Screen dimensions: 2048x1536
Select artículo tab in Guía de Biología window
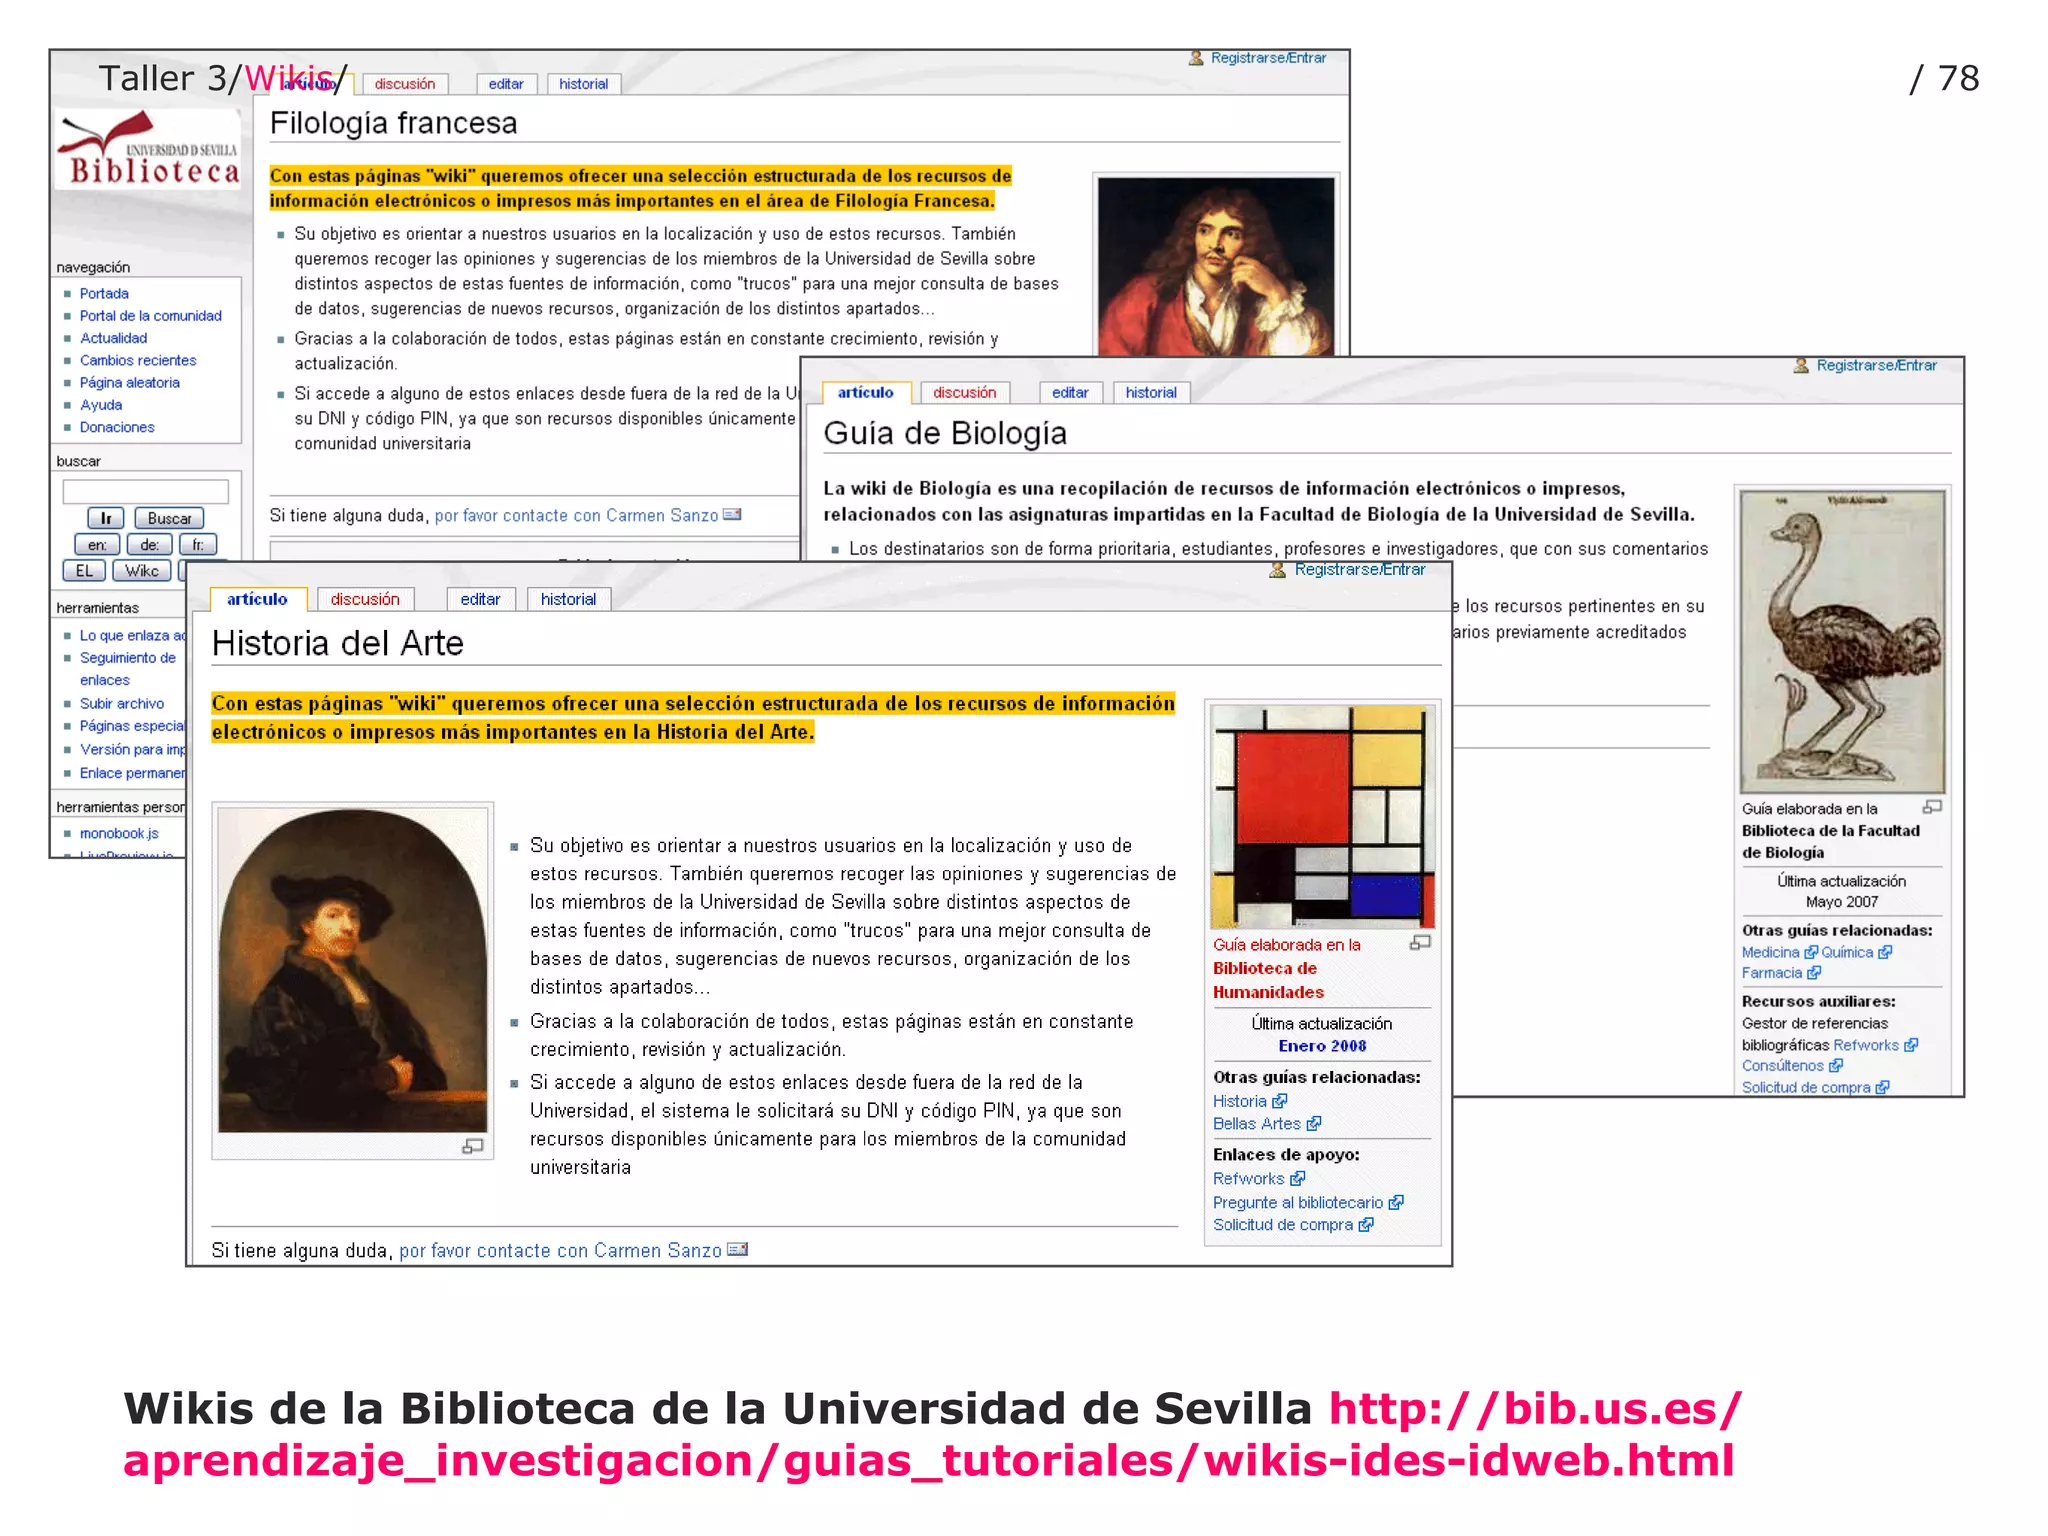(x=866, y=392)
